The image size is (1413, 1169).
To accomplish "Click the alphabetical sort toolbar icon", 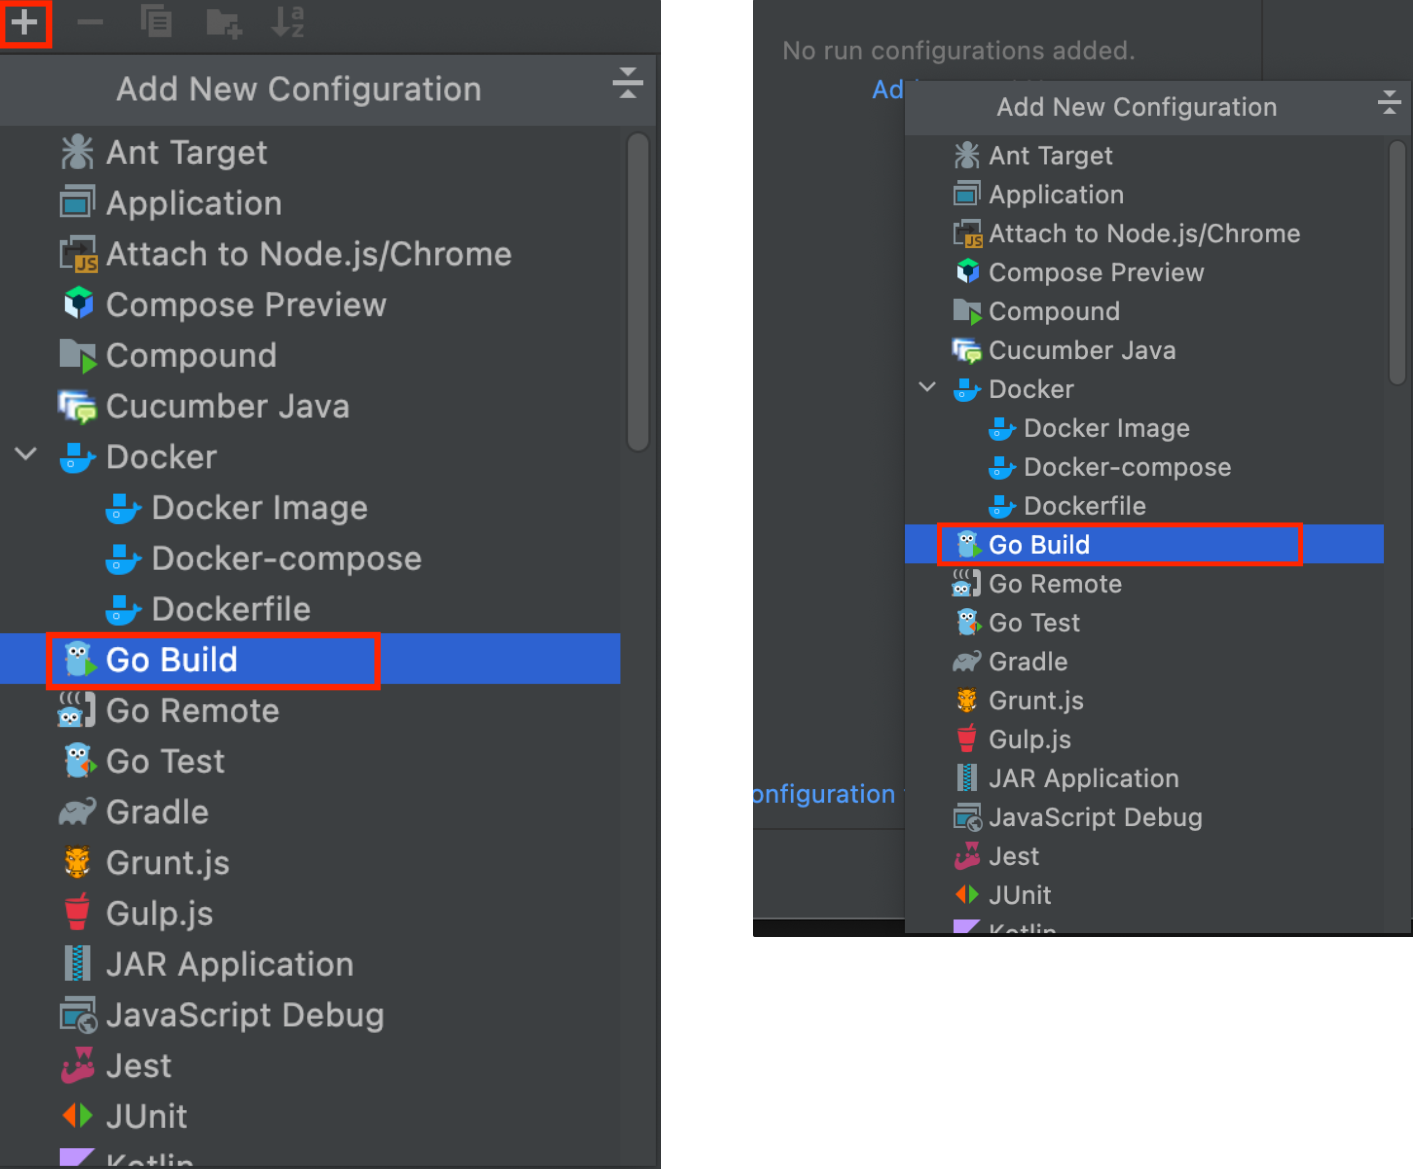I will [x=288, y=22].
